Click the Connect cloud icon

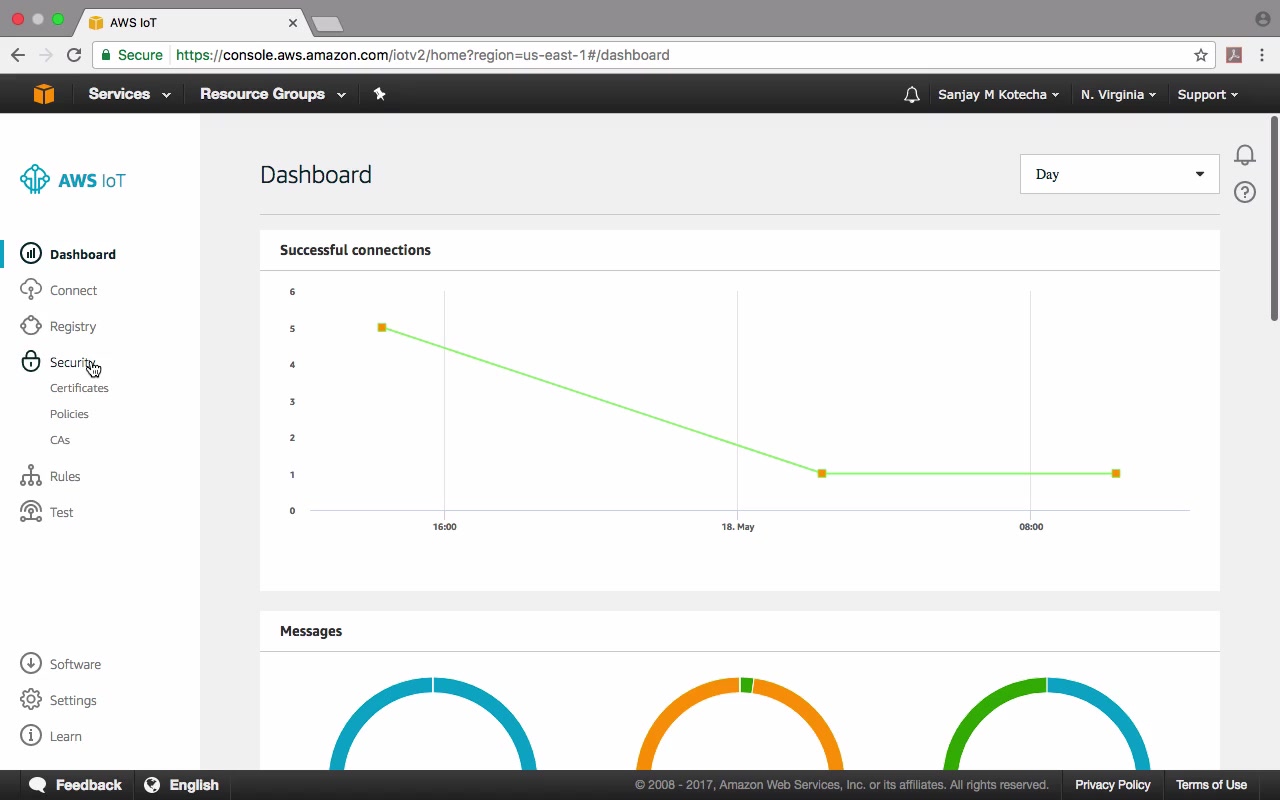pyautogui.click(x=31, y=290)
